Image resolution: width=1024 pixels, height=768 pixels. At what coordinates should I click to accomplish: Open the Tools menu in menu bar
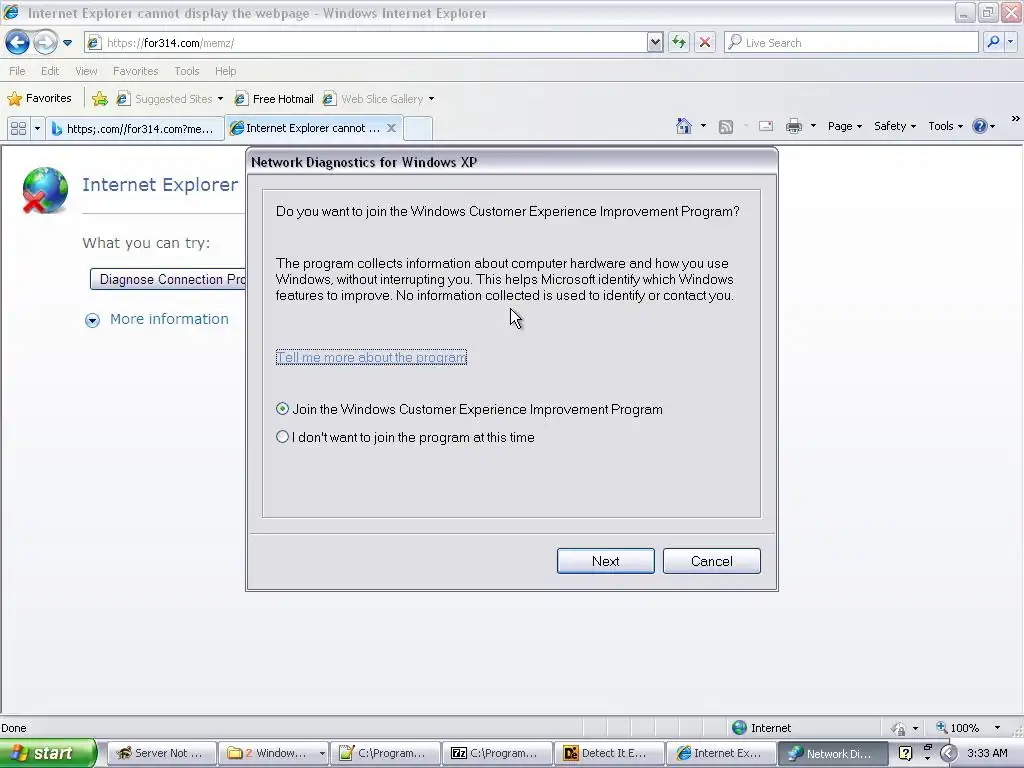pos(187,71)
